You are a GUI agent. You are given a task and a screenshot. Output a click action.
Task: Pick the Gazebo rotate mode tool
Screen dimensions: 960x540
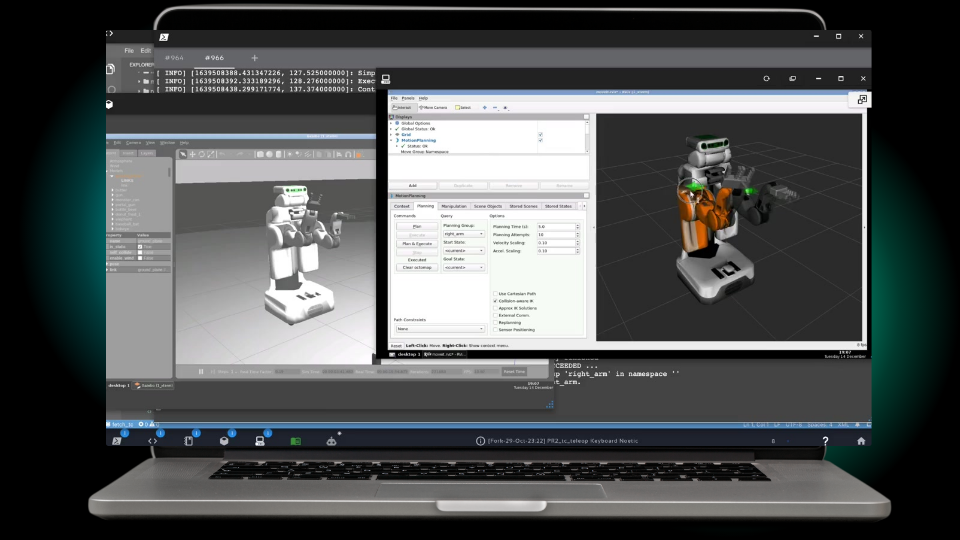click(x=201, y=154)
